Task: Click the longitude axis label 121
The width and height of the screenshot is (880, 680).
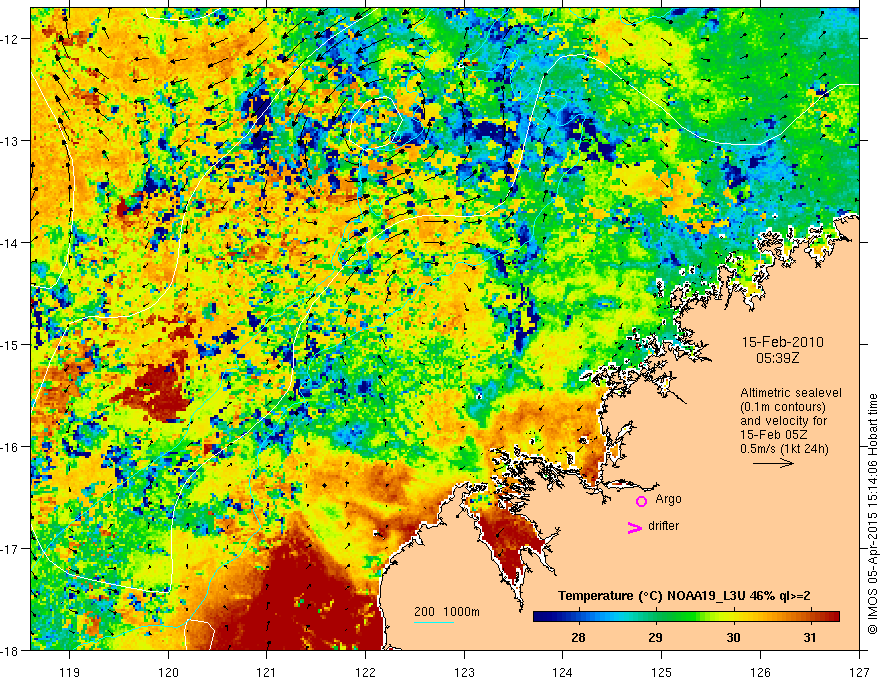Action: coord(267,672)
